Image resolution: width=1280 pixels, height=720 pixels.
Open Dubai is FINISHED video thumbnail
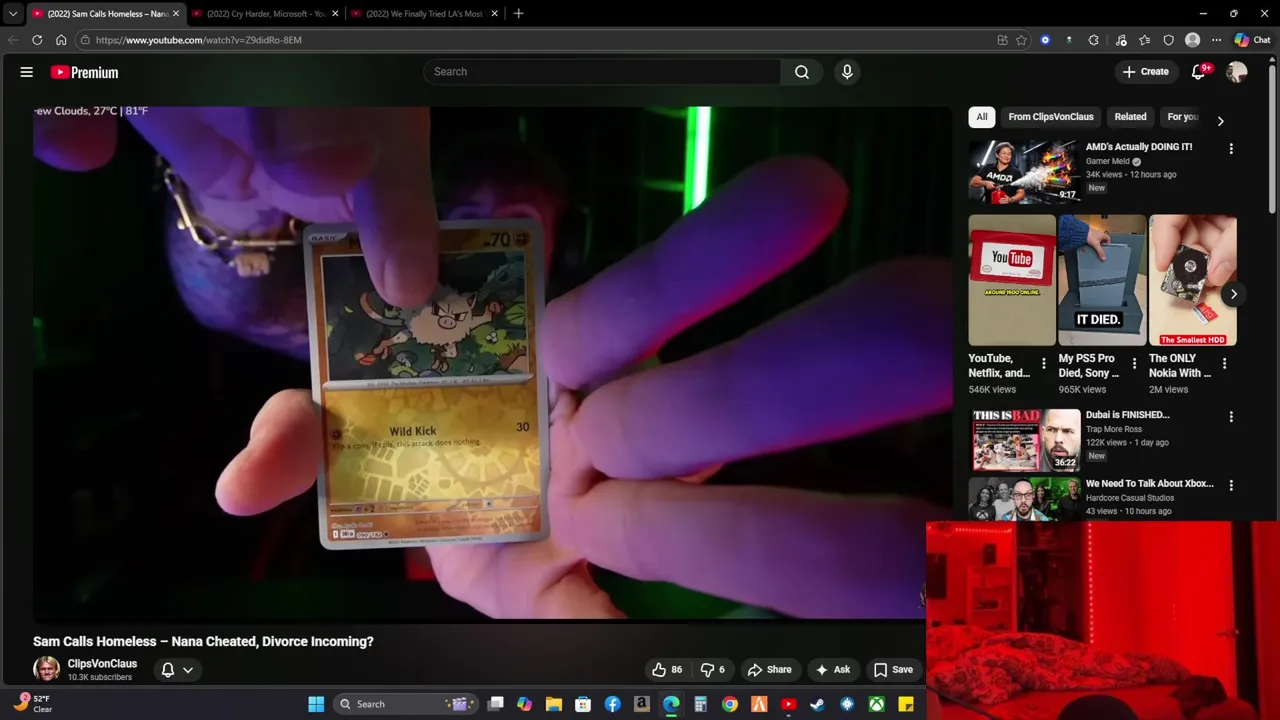coord(1024,439)
